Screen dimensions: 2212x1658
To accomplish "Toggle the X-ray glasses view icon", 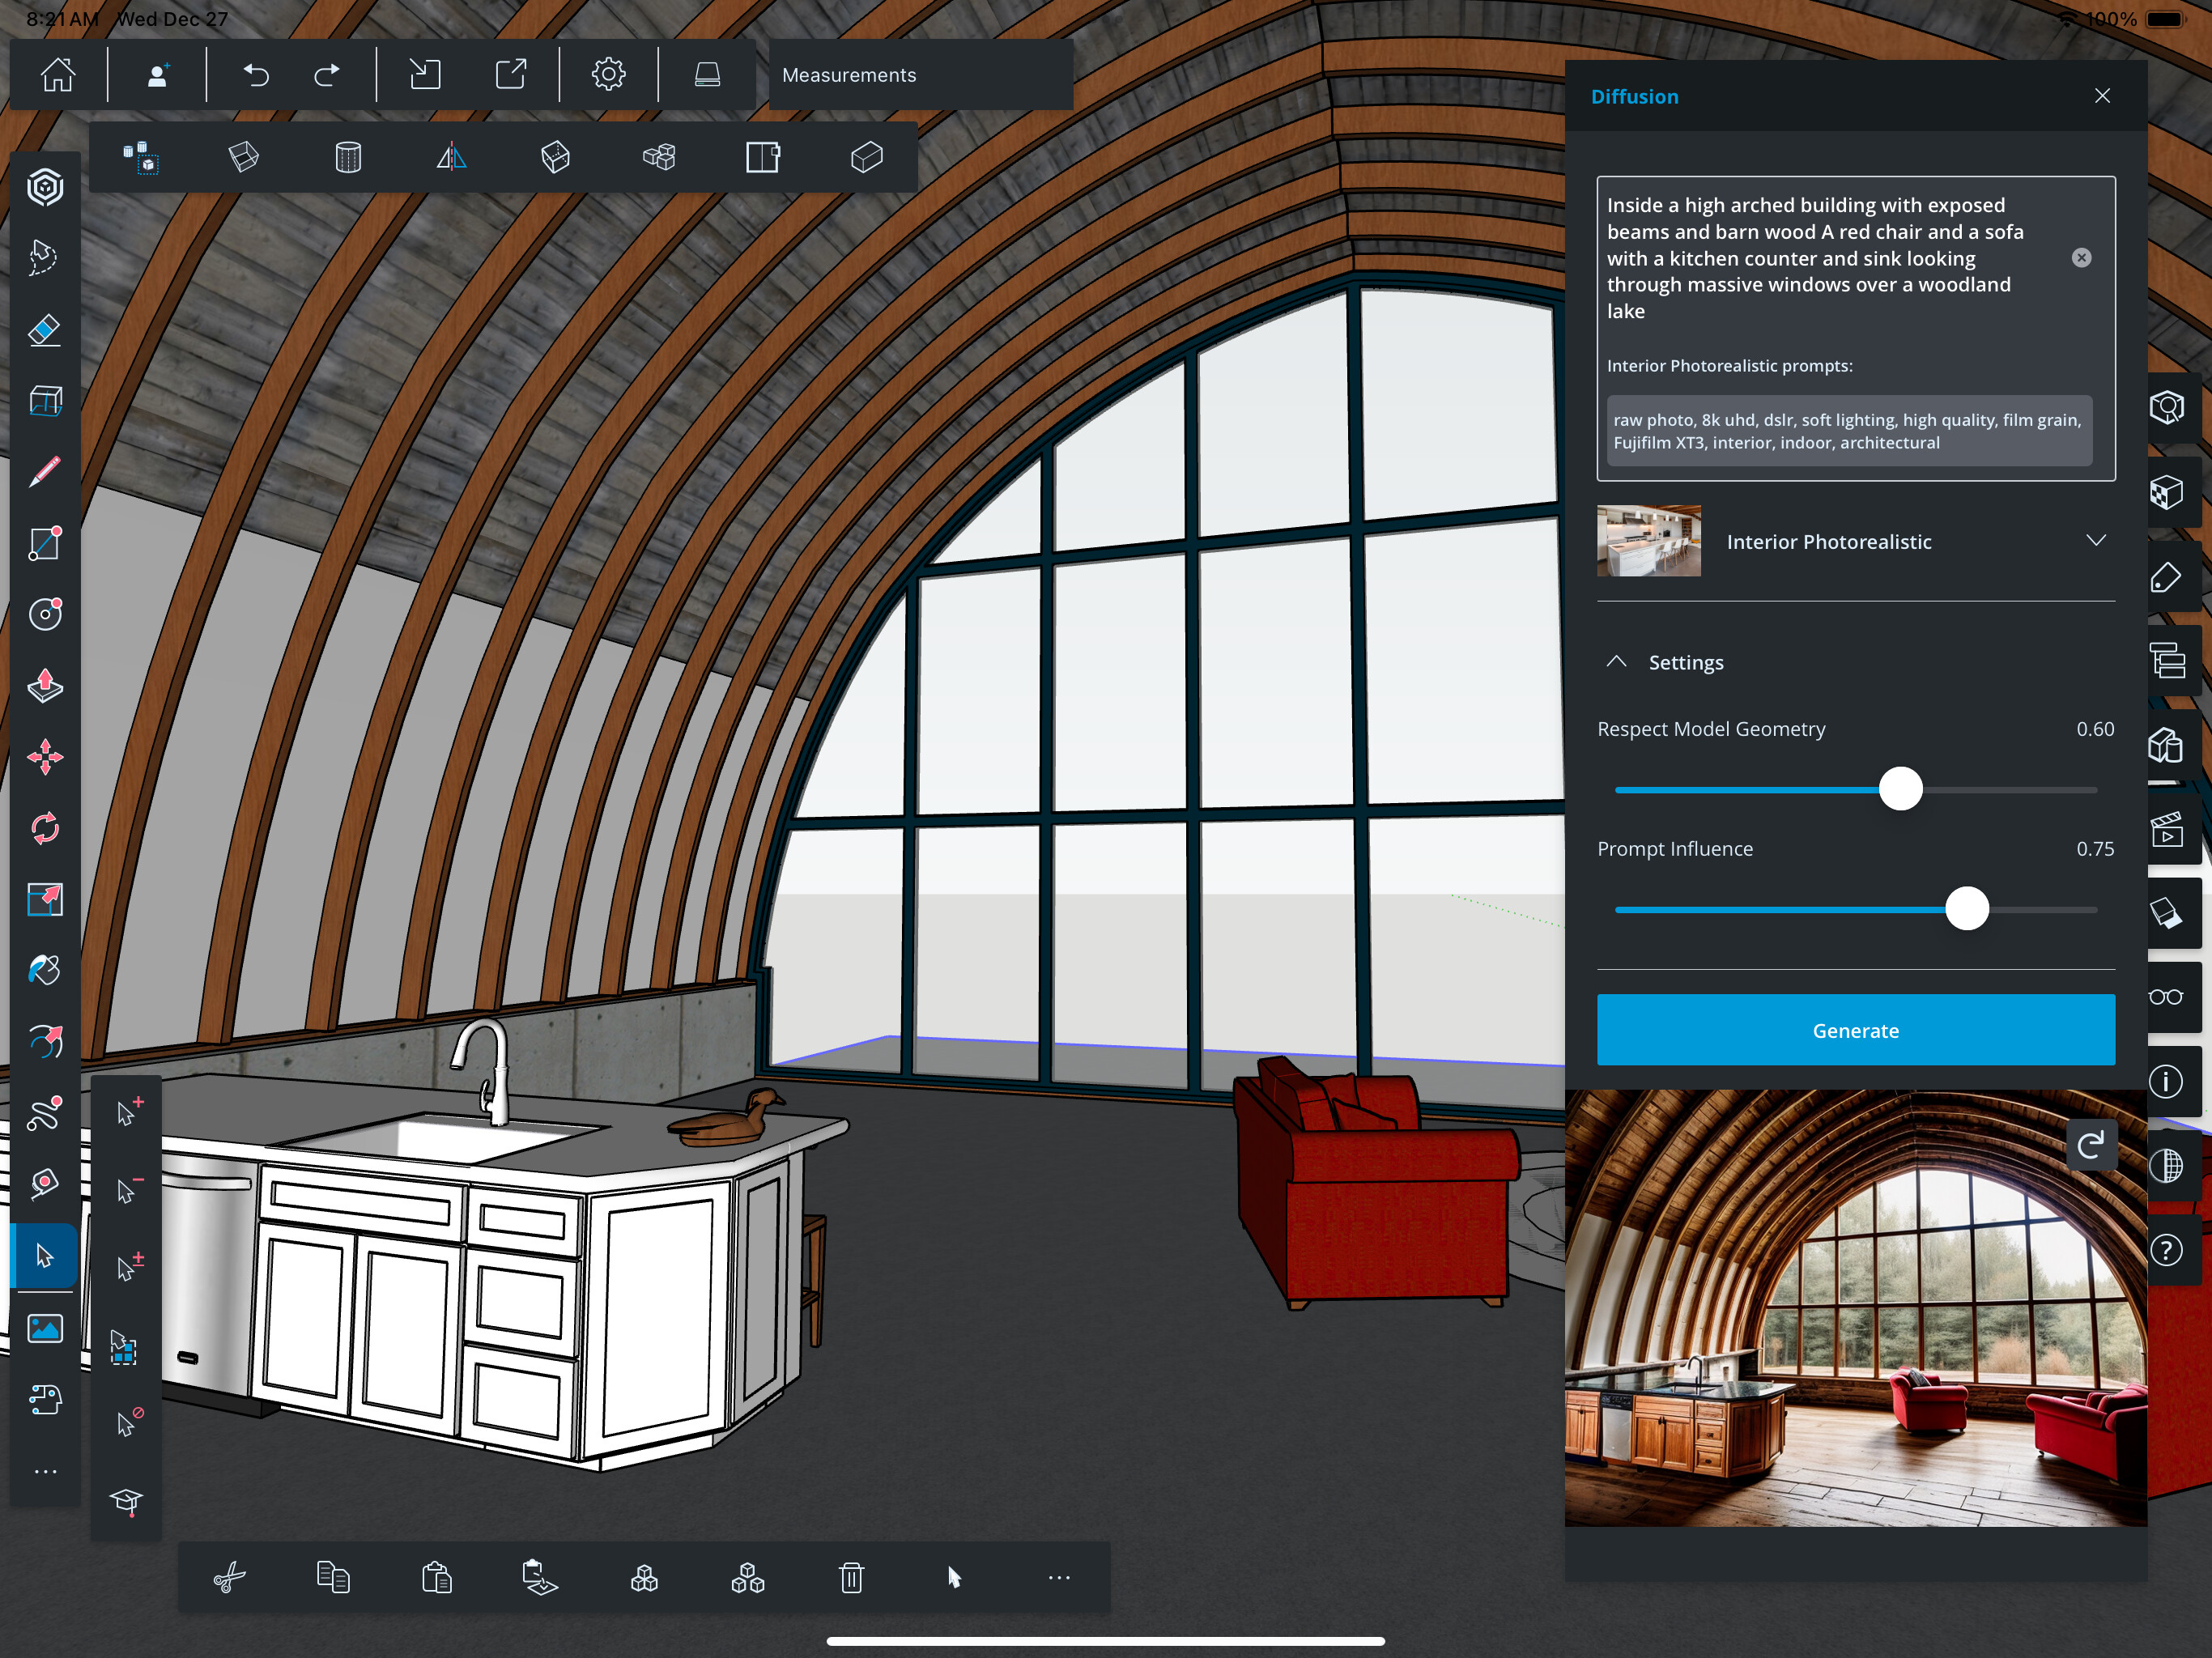I will (x=2166, y=996).
